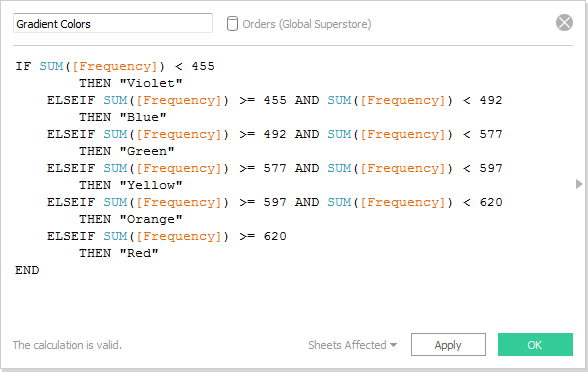Expand the function reference side arrow

coord(579,184)
